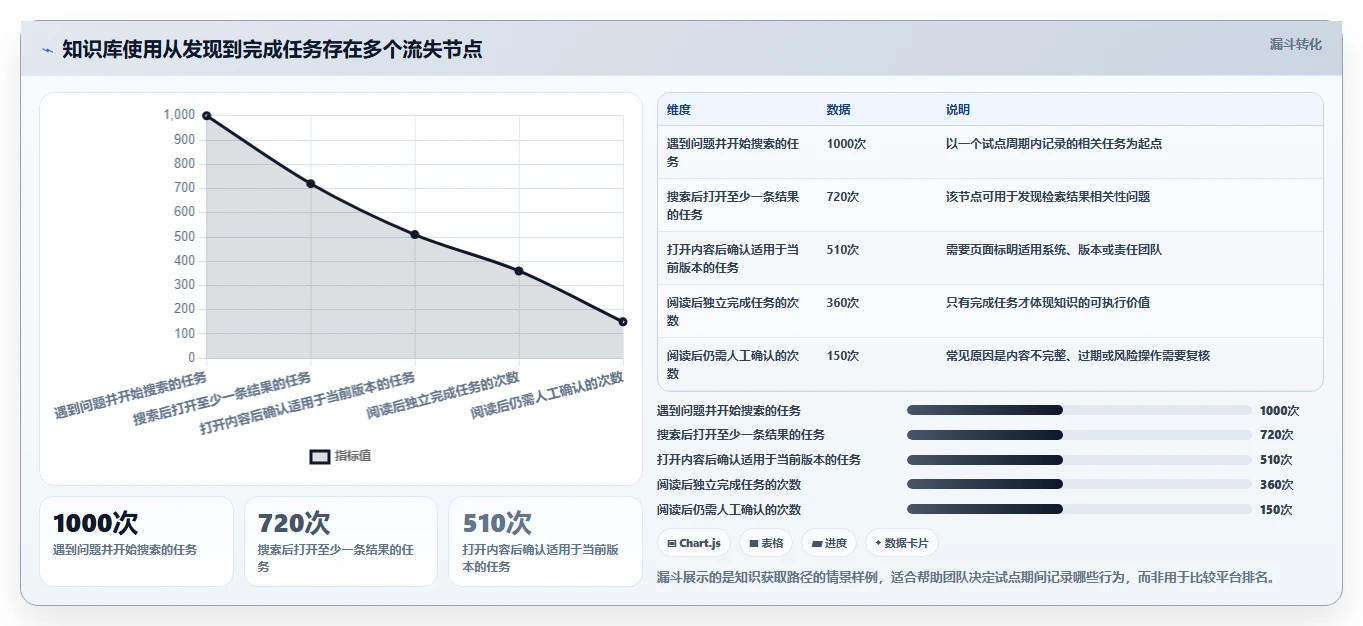Click x-axis label 阅读后独立完成任务的次数
This screenshot has width=1363, height=626.
tap(443, 396)
